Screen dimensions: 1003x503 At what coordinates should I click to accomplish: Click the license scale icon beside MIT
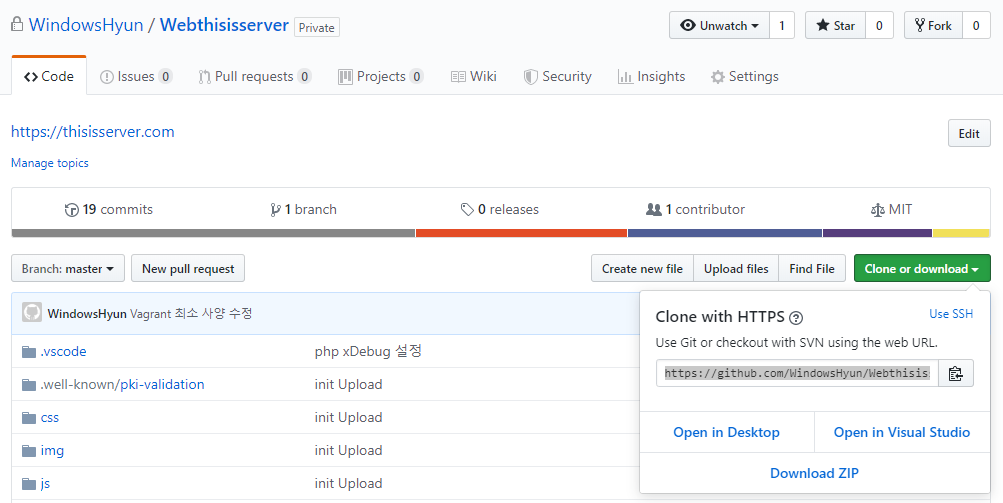(x=878, y=210)
